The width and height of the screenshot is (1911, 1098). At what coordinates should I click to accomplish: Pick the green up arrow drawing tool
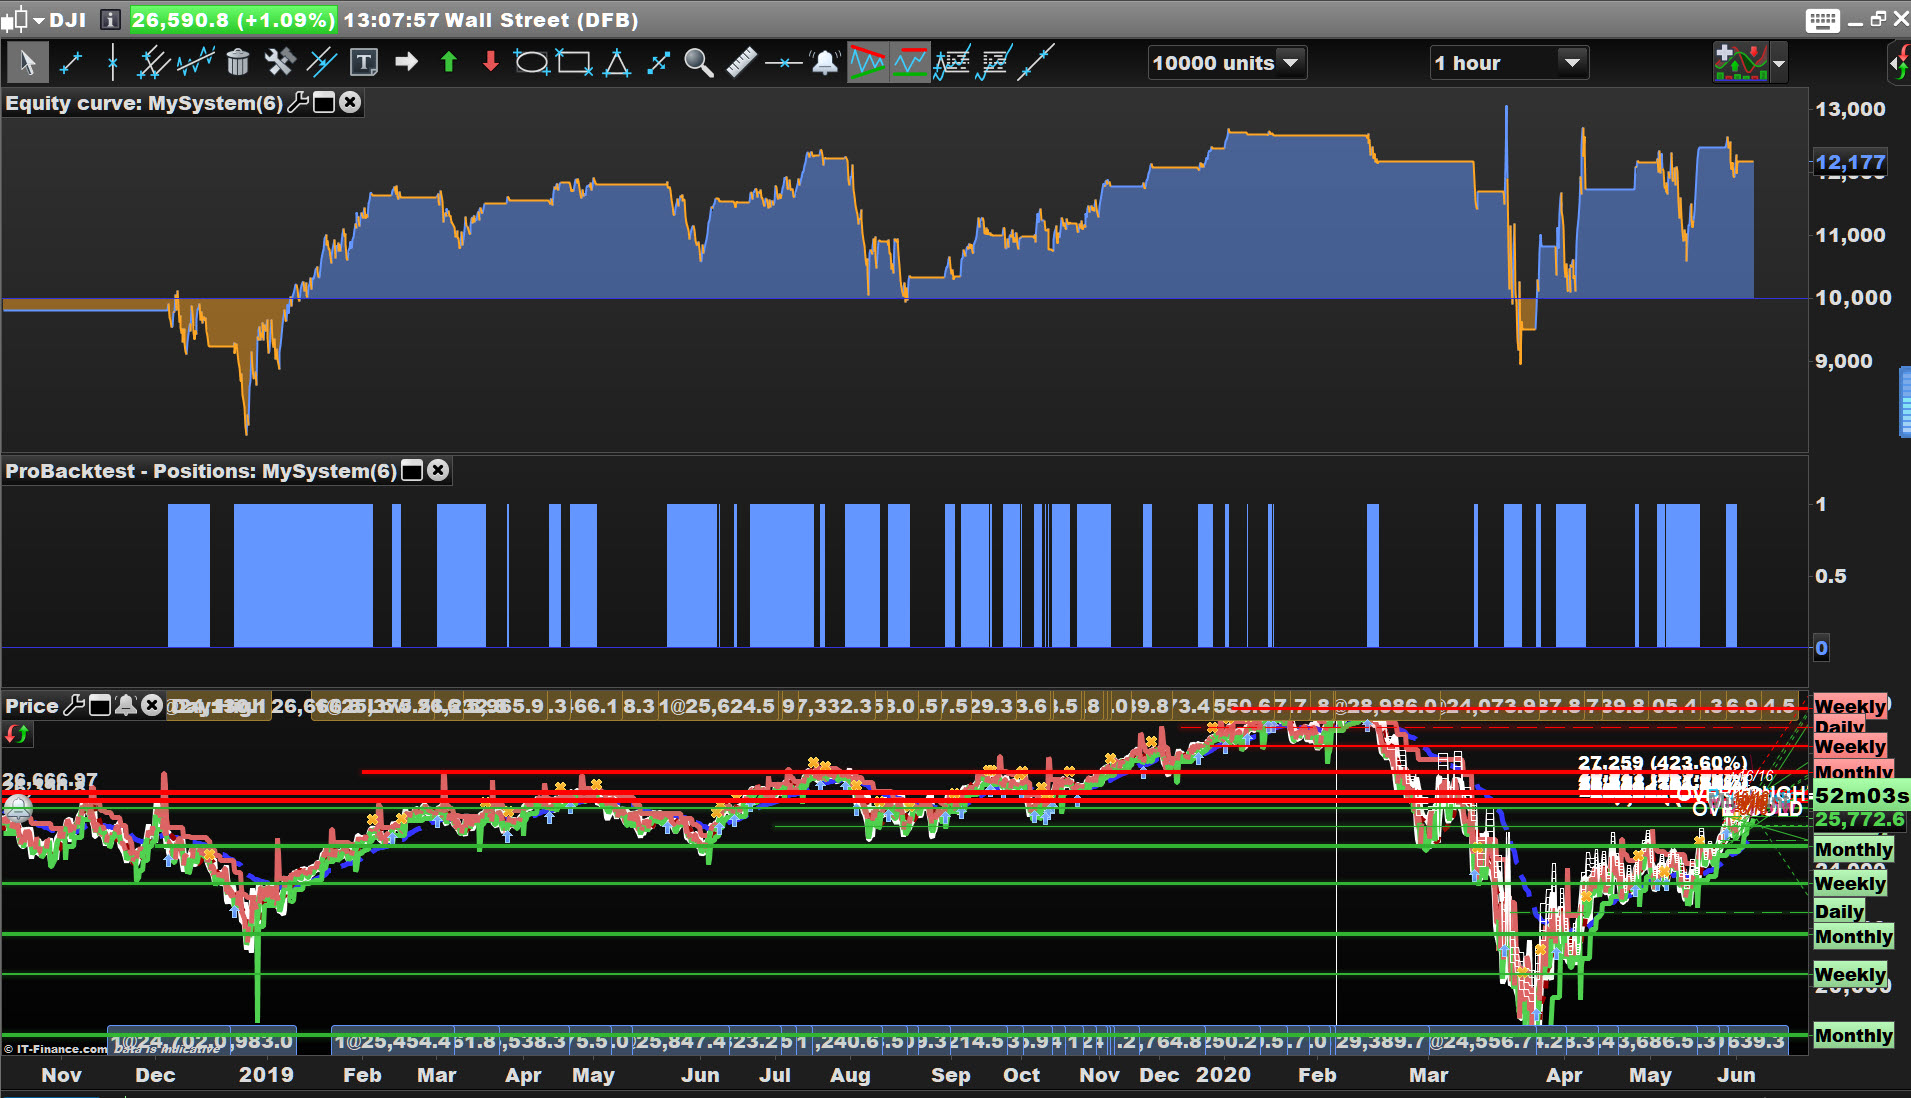coord(448,63)
